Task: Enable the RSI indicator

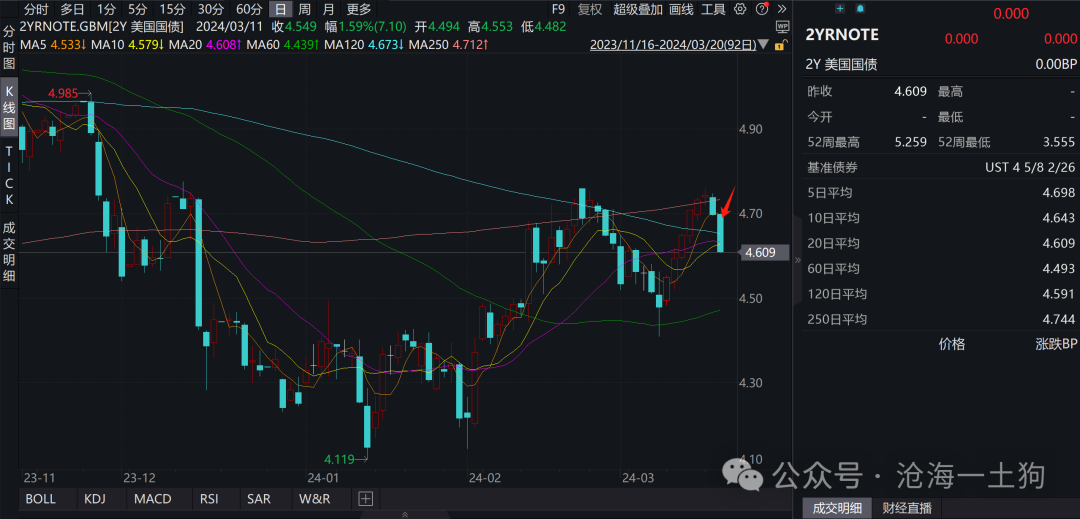Action: pyautogui.click(x=209, y=498)
